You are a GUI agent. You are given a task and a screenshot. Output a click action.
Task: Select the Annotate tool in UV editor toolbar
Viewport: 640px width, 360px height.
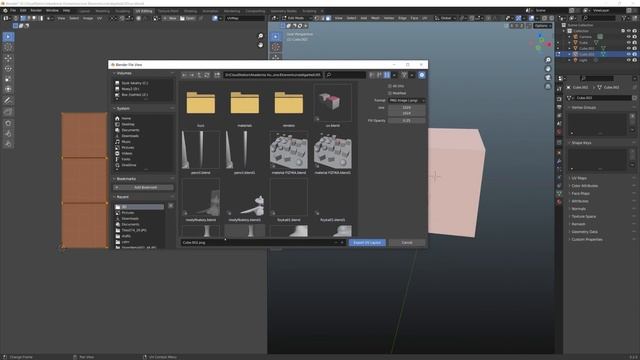[x=8, y=100]
